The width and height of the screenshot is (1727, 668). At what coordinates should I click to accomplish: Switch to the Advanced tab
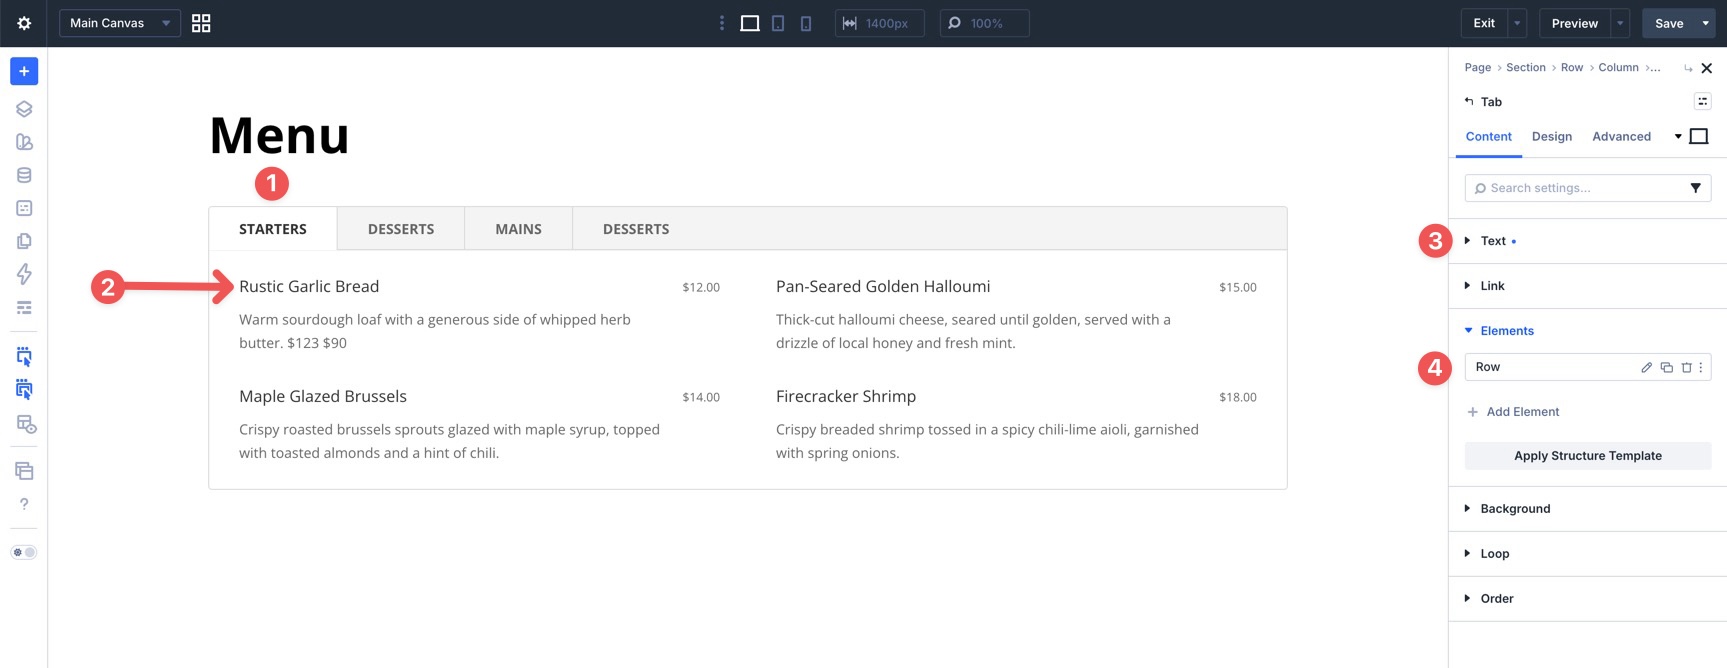click(1621, 136)
